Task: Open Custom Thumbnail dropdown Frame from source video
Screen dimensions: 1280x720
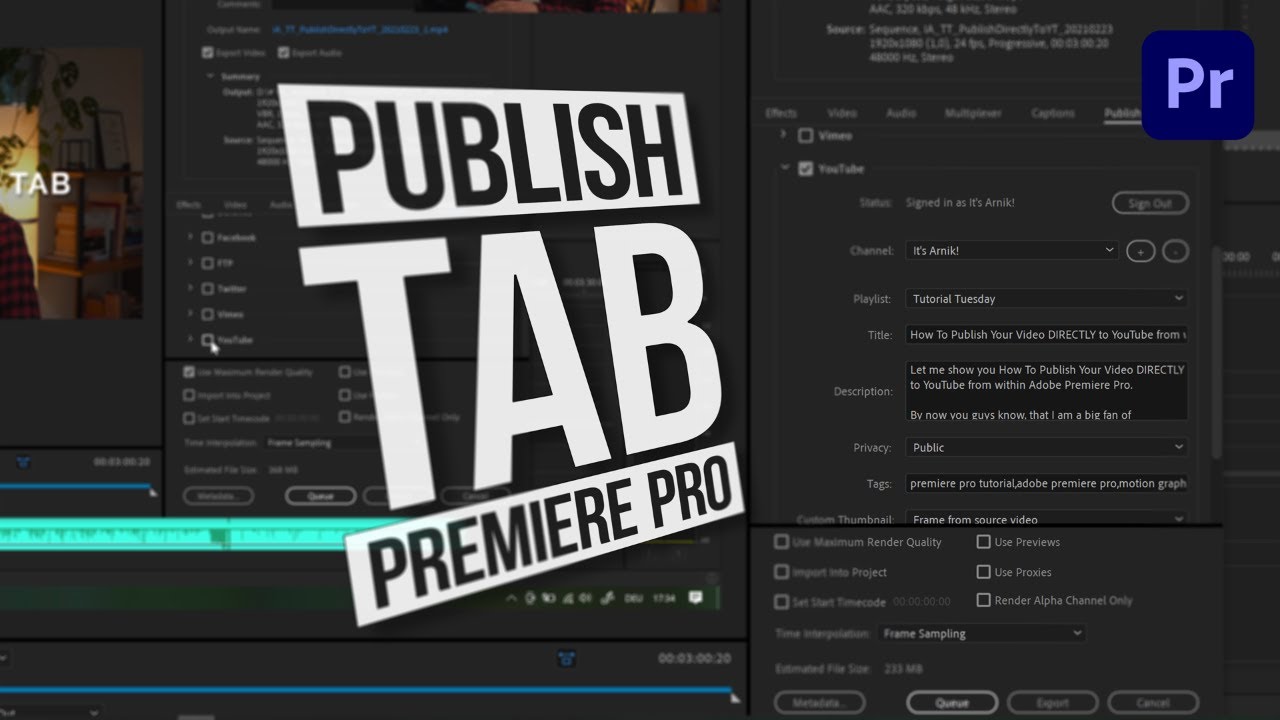Action: point(1046,519)
